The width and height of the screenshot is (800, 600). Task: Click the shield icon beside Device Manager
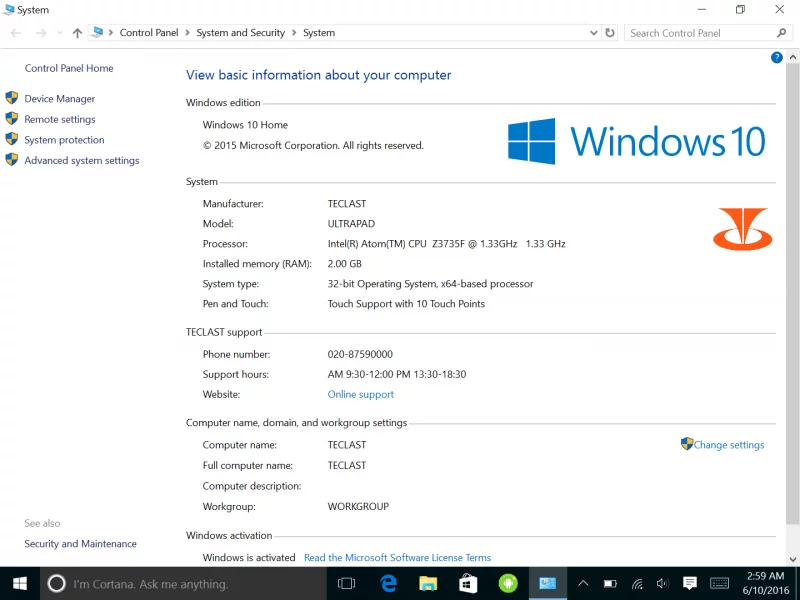tap(12, 98)
